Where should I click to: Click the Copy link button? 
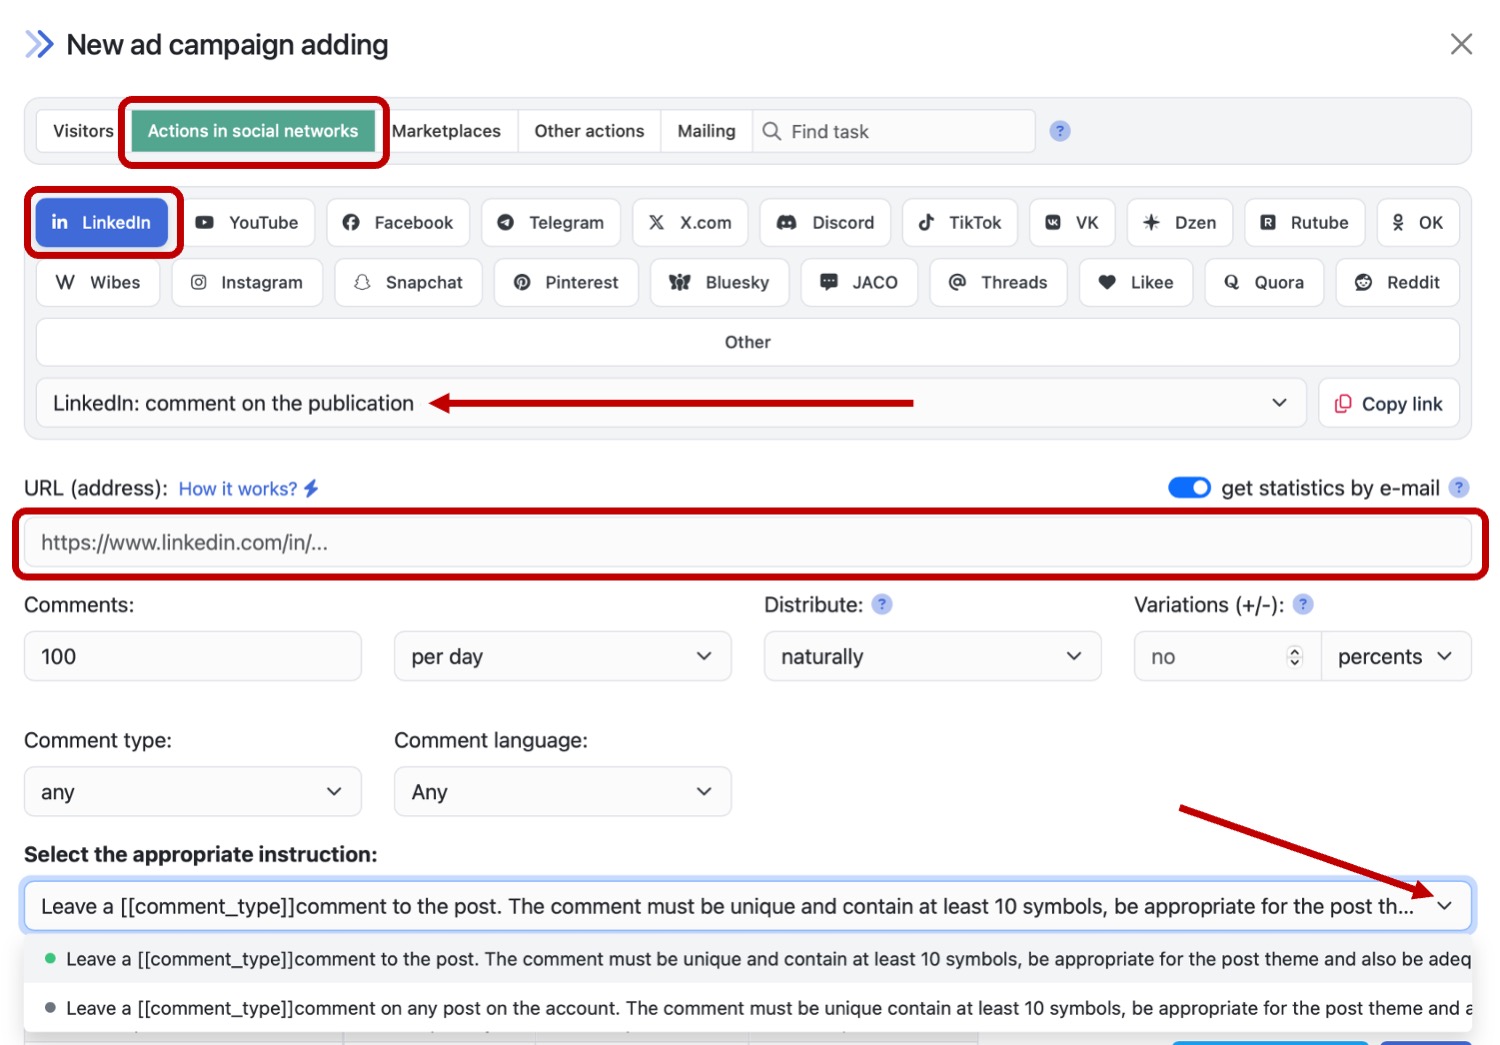[x=1388, y=403]
